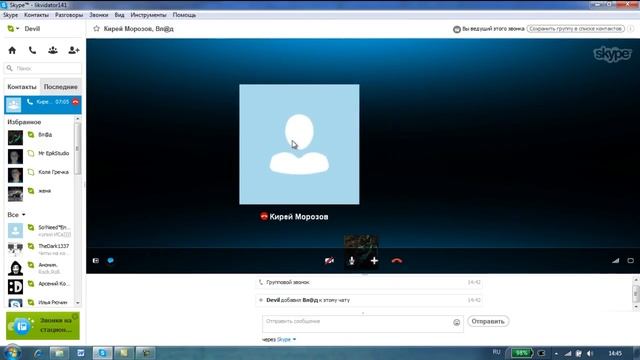Mute the microphone in call bar
640x360 pixels.
351,260
